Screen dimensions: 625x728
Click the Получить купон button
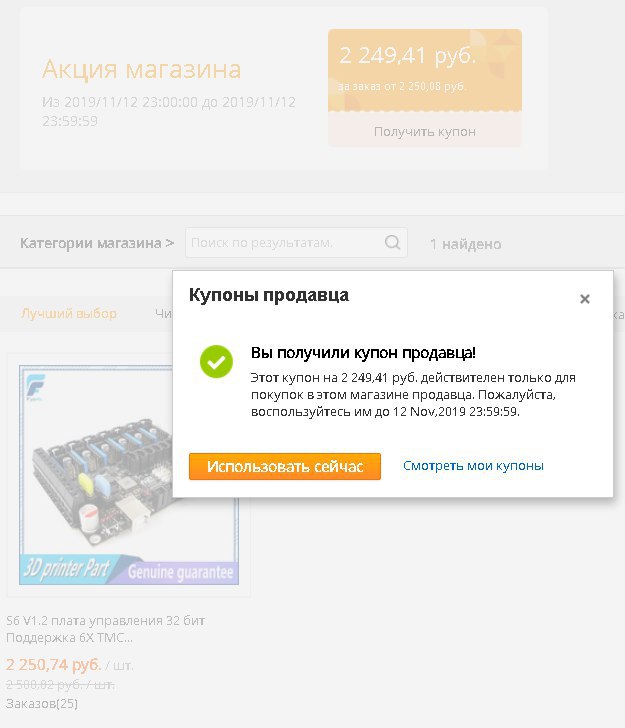pos(424,131)
